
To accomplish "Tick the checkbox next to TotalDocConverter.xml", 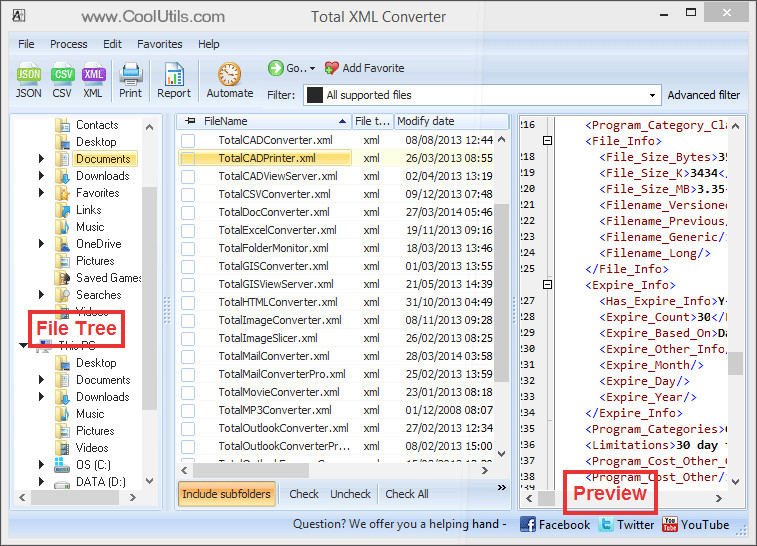I will pyautogui.click(x=188, y=212).
